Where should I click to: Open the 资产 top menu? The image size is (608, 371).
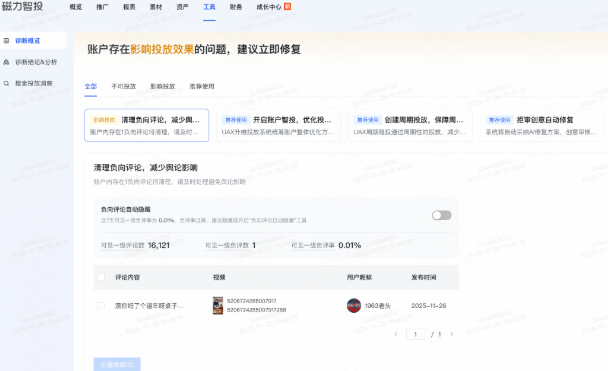pos(182,7)
